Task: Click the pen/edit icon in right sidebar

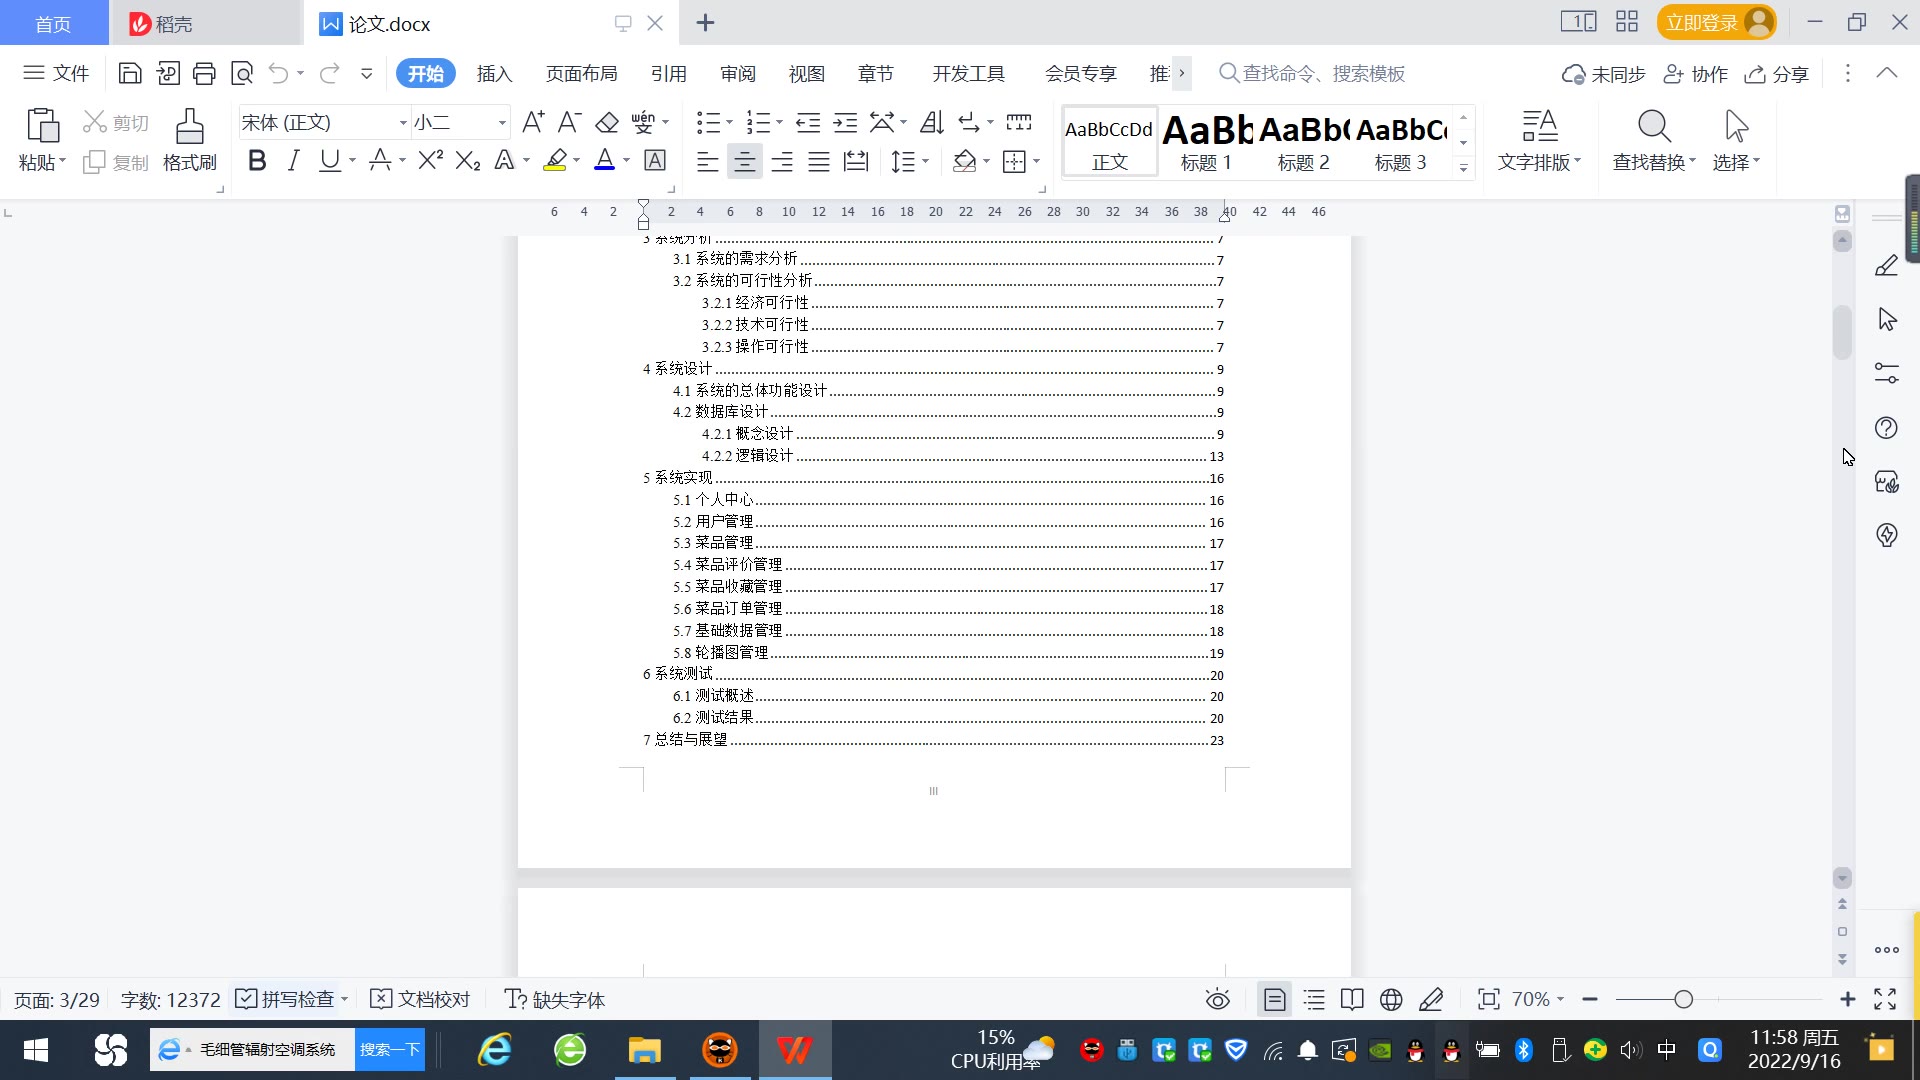Action: coord(1886,266)
